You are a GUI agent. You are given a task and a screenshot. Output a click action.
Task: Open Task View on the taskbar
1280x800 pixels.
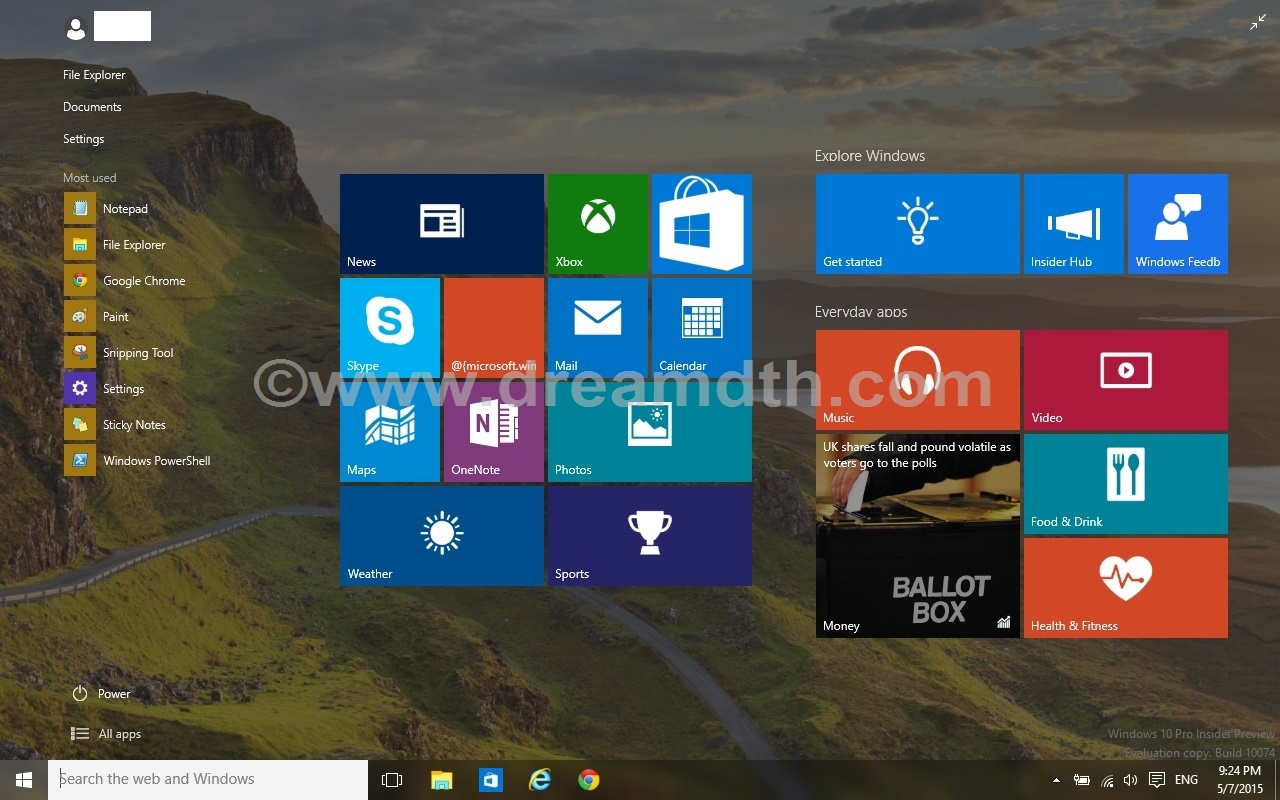point(392,780)
